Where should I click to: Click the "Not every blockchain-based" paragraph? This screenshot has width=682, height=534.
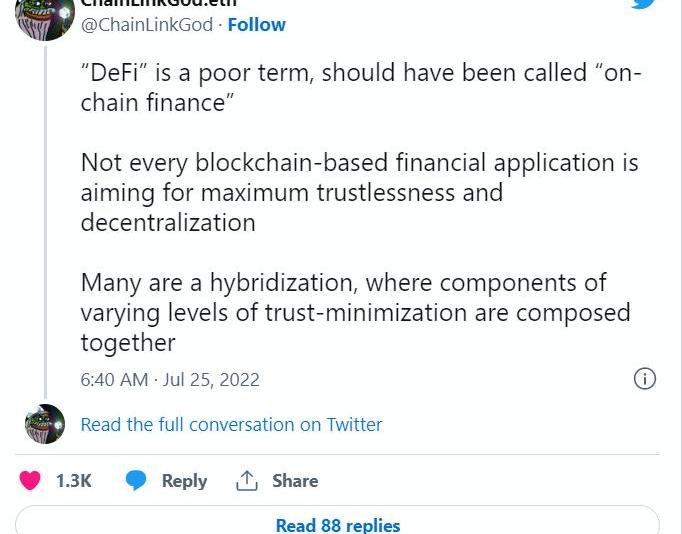coord(359,191)
